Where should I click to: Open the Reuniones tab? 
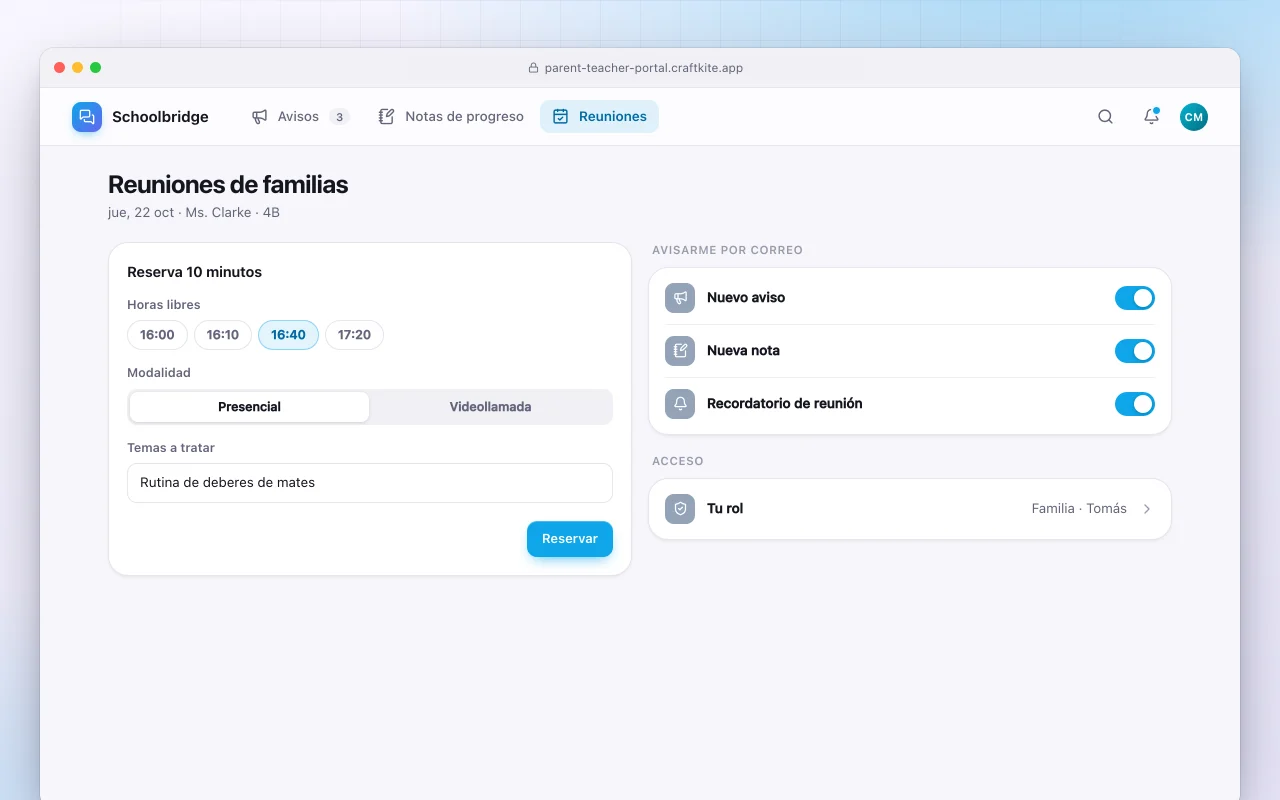599,117
